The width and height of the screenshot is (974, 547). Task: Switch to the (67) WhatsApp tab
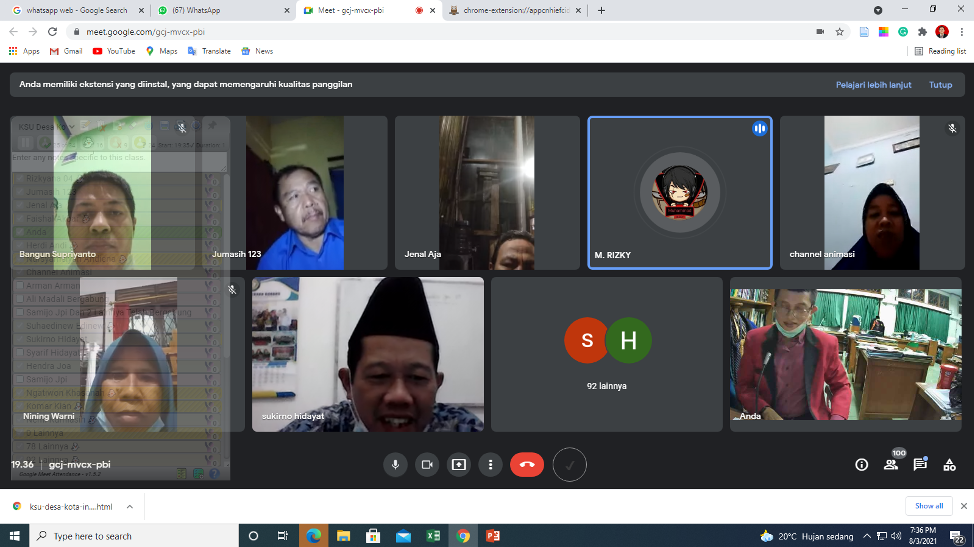point(224,11)
